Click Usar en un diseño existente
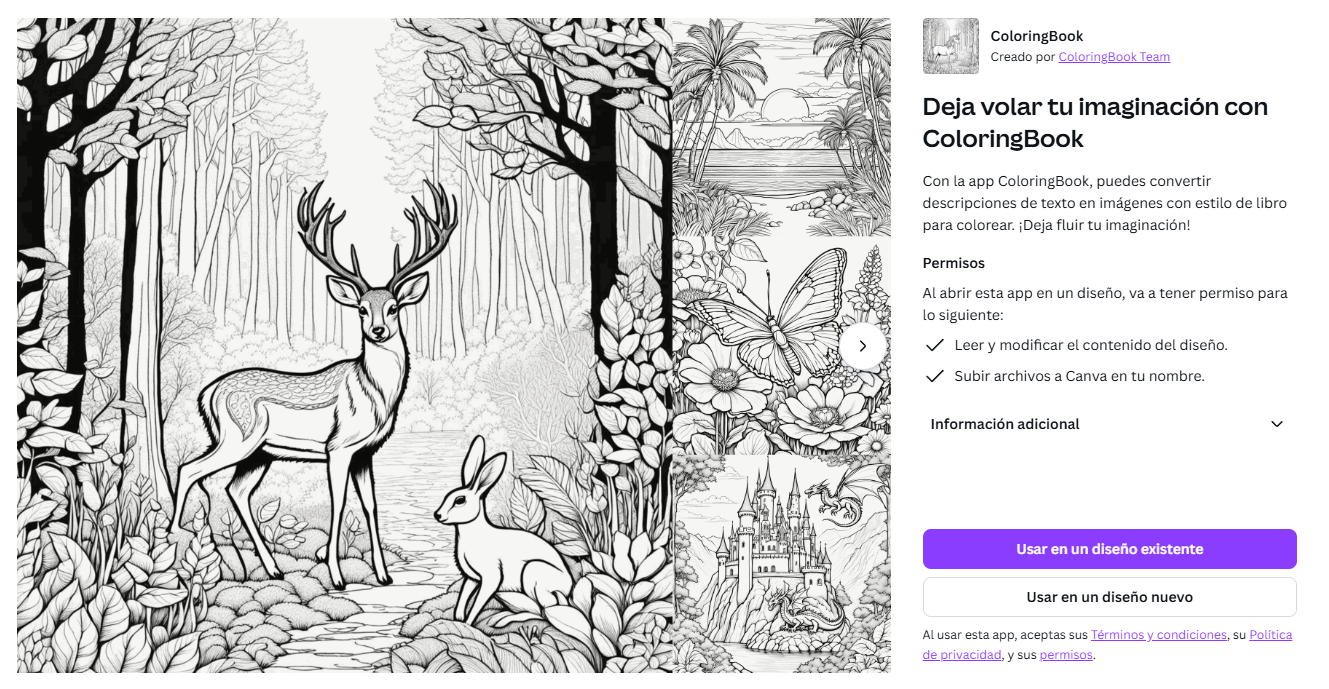 point(1109,548)
